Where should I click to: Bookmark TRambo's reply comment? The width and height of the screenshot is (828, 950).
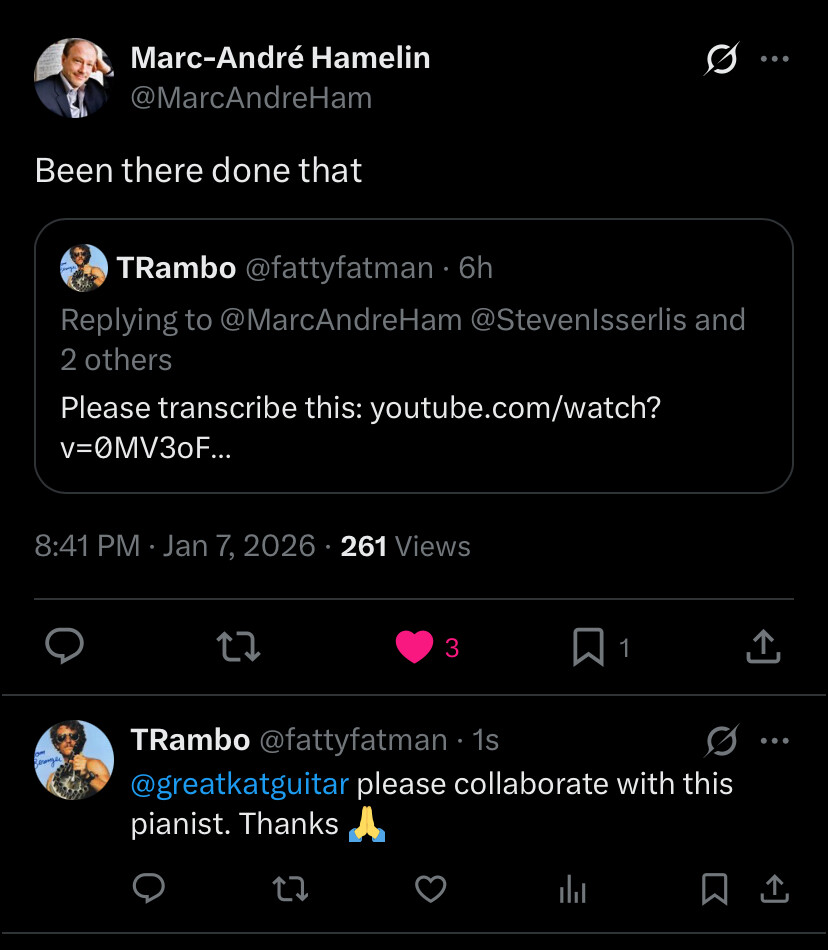tap(714, 888)
